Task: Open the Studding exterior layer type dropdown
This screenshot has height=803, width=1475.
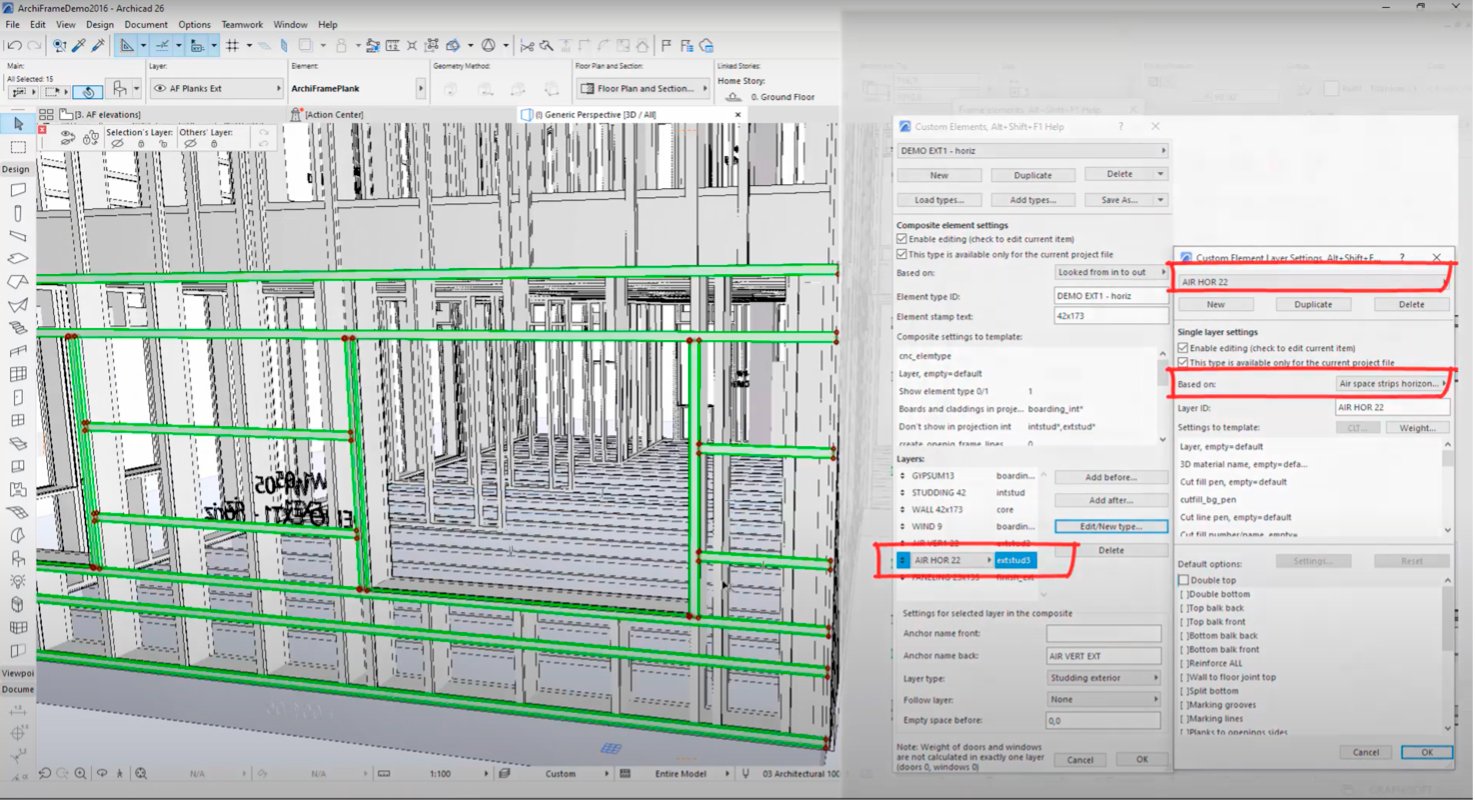Action: 1104,678
